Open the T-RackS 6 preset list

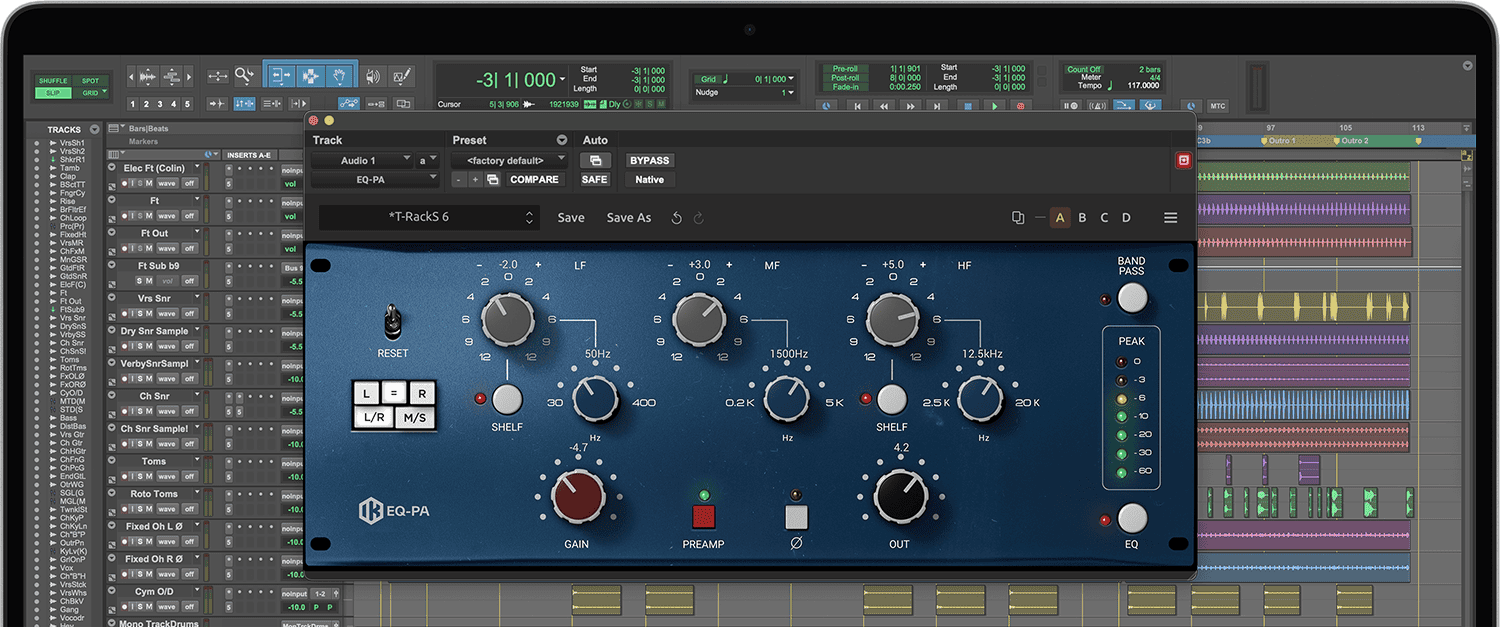pyautogui.click(x=430, y=217)
